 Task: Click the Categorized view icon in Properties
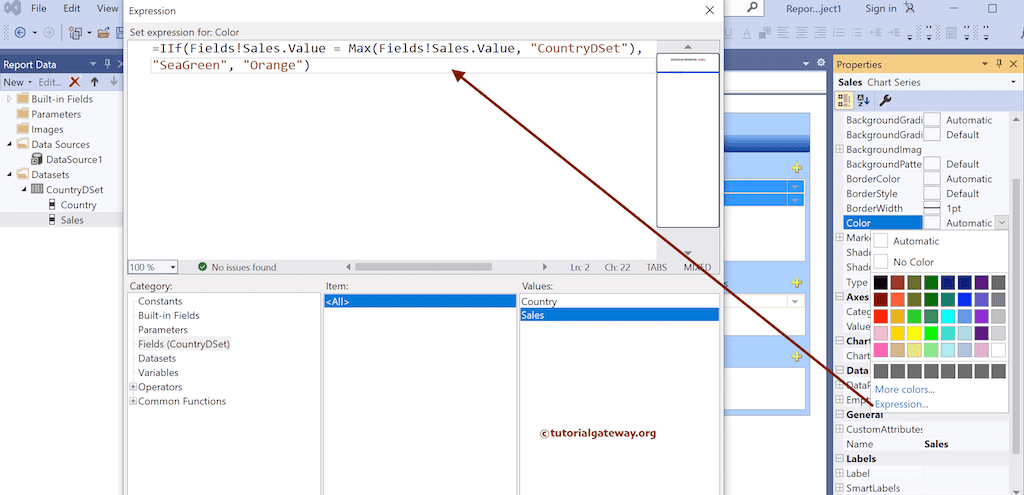(844, 100)
